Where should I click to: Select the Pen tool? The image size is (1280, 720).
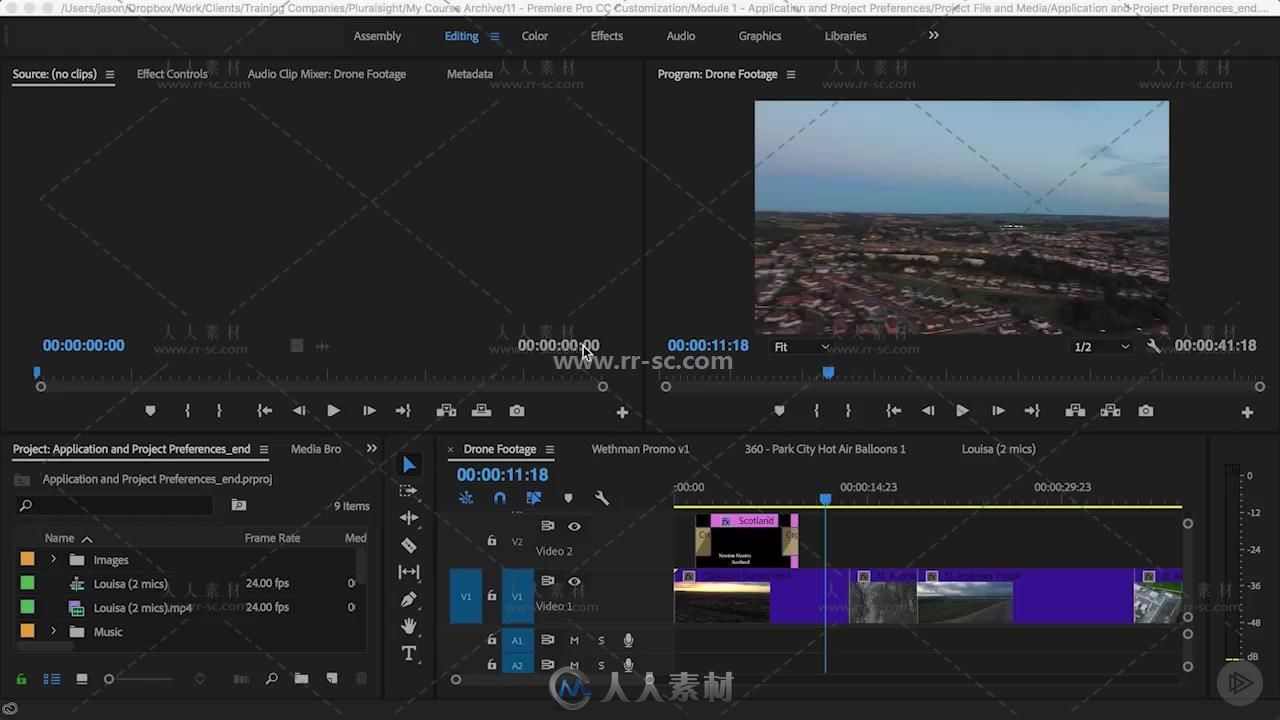click(x=409, y=599)
